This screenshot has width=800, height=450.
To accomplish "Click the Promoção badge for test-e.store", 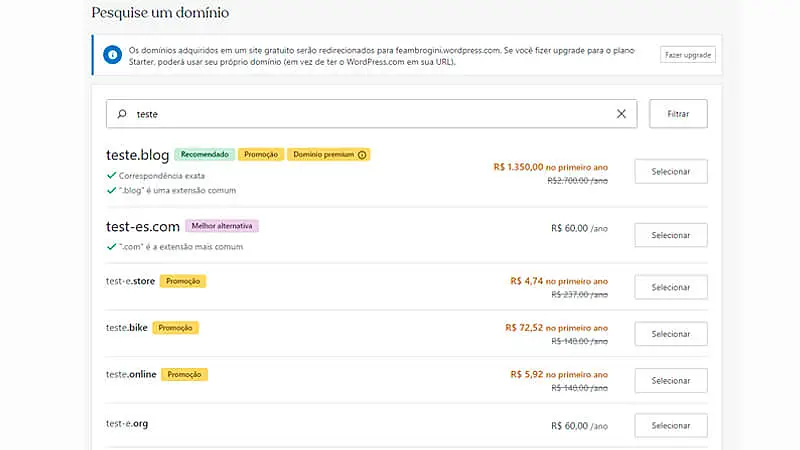I will point(183,281).
